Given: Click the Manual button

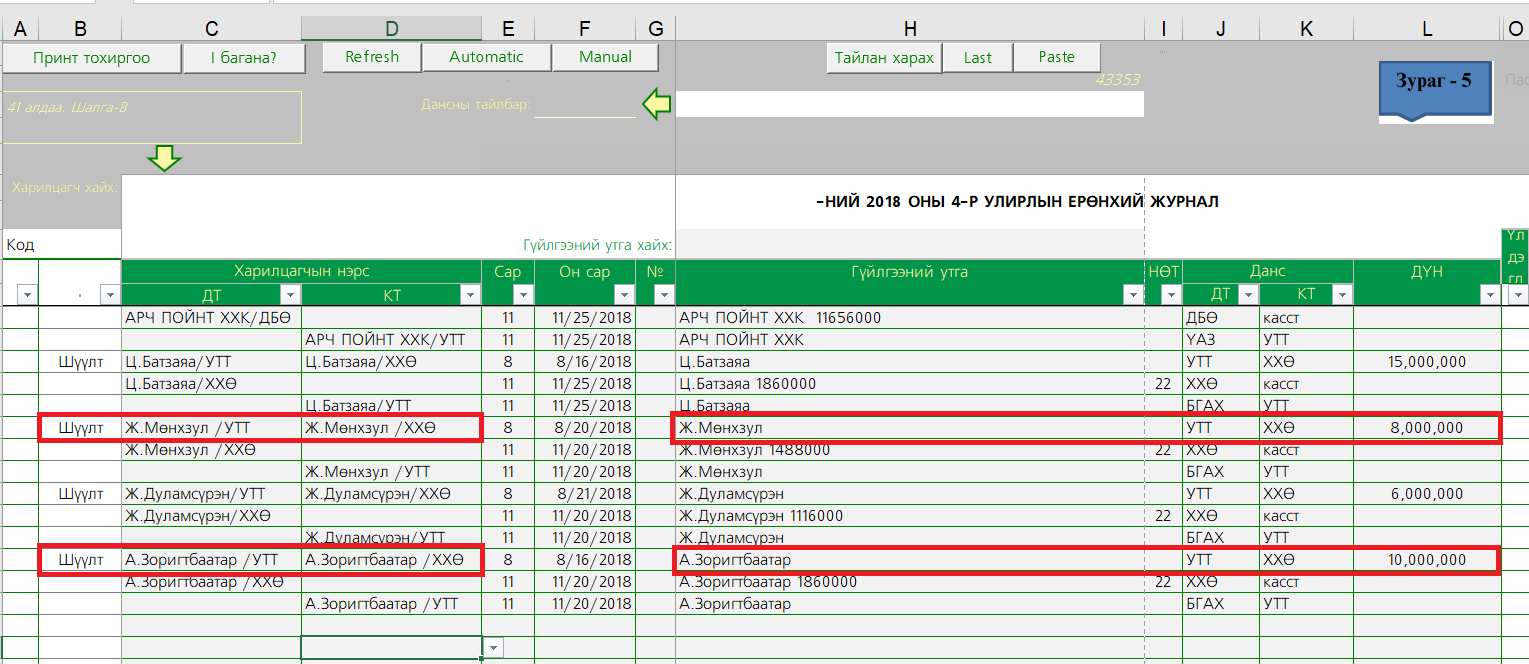Looking at the screenshot, I should pyautogui.click(x=605, y=57).
